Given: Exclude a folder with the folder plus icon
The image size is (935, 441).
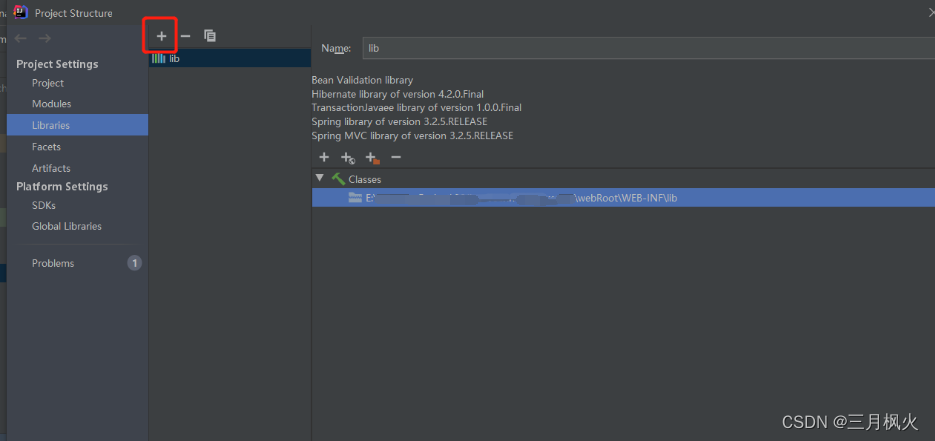Looking at the screenshot, I should coord(373,158).
